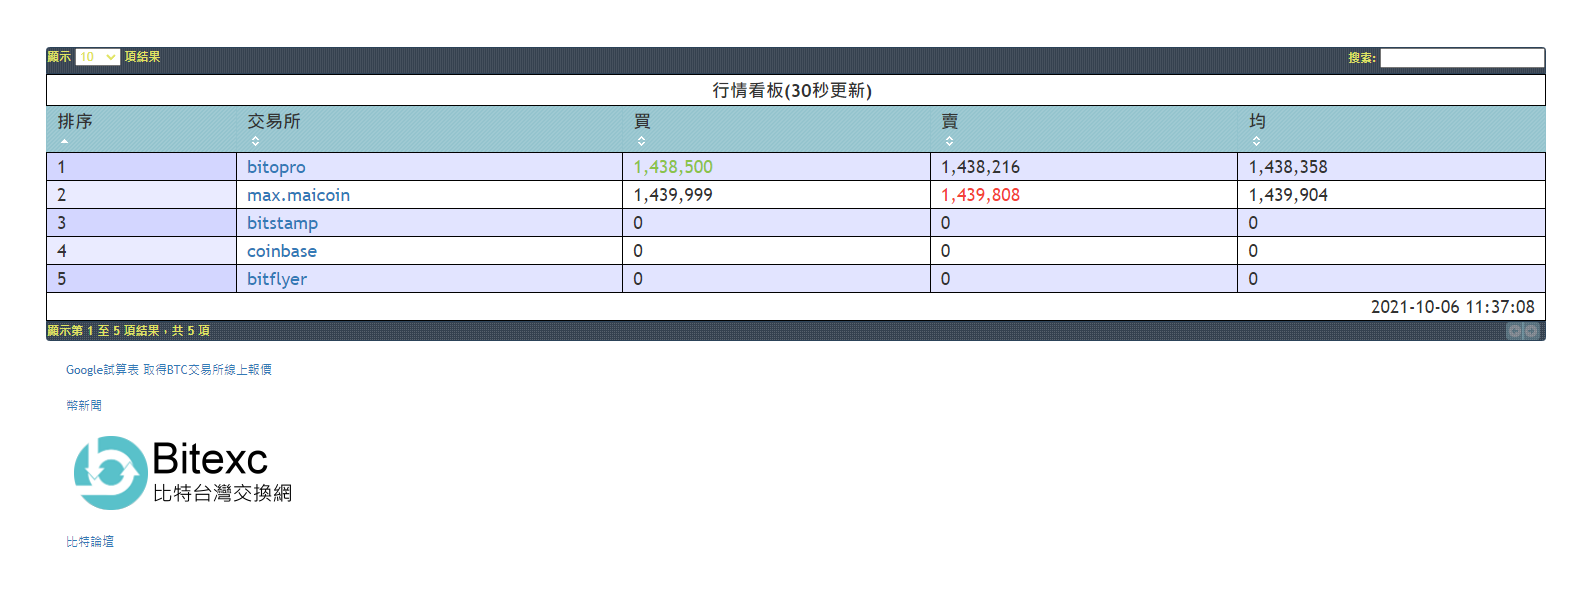Viewport: 1586px width, 597px height.
Task: Open the 幣新聞 link
Action: pos(84,406)
